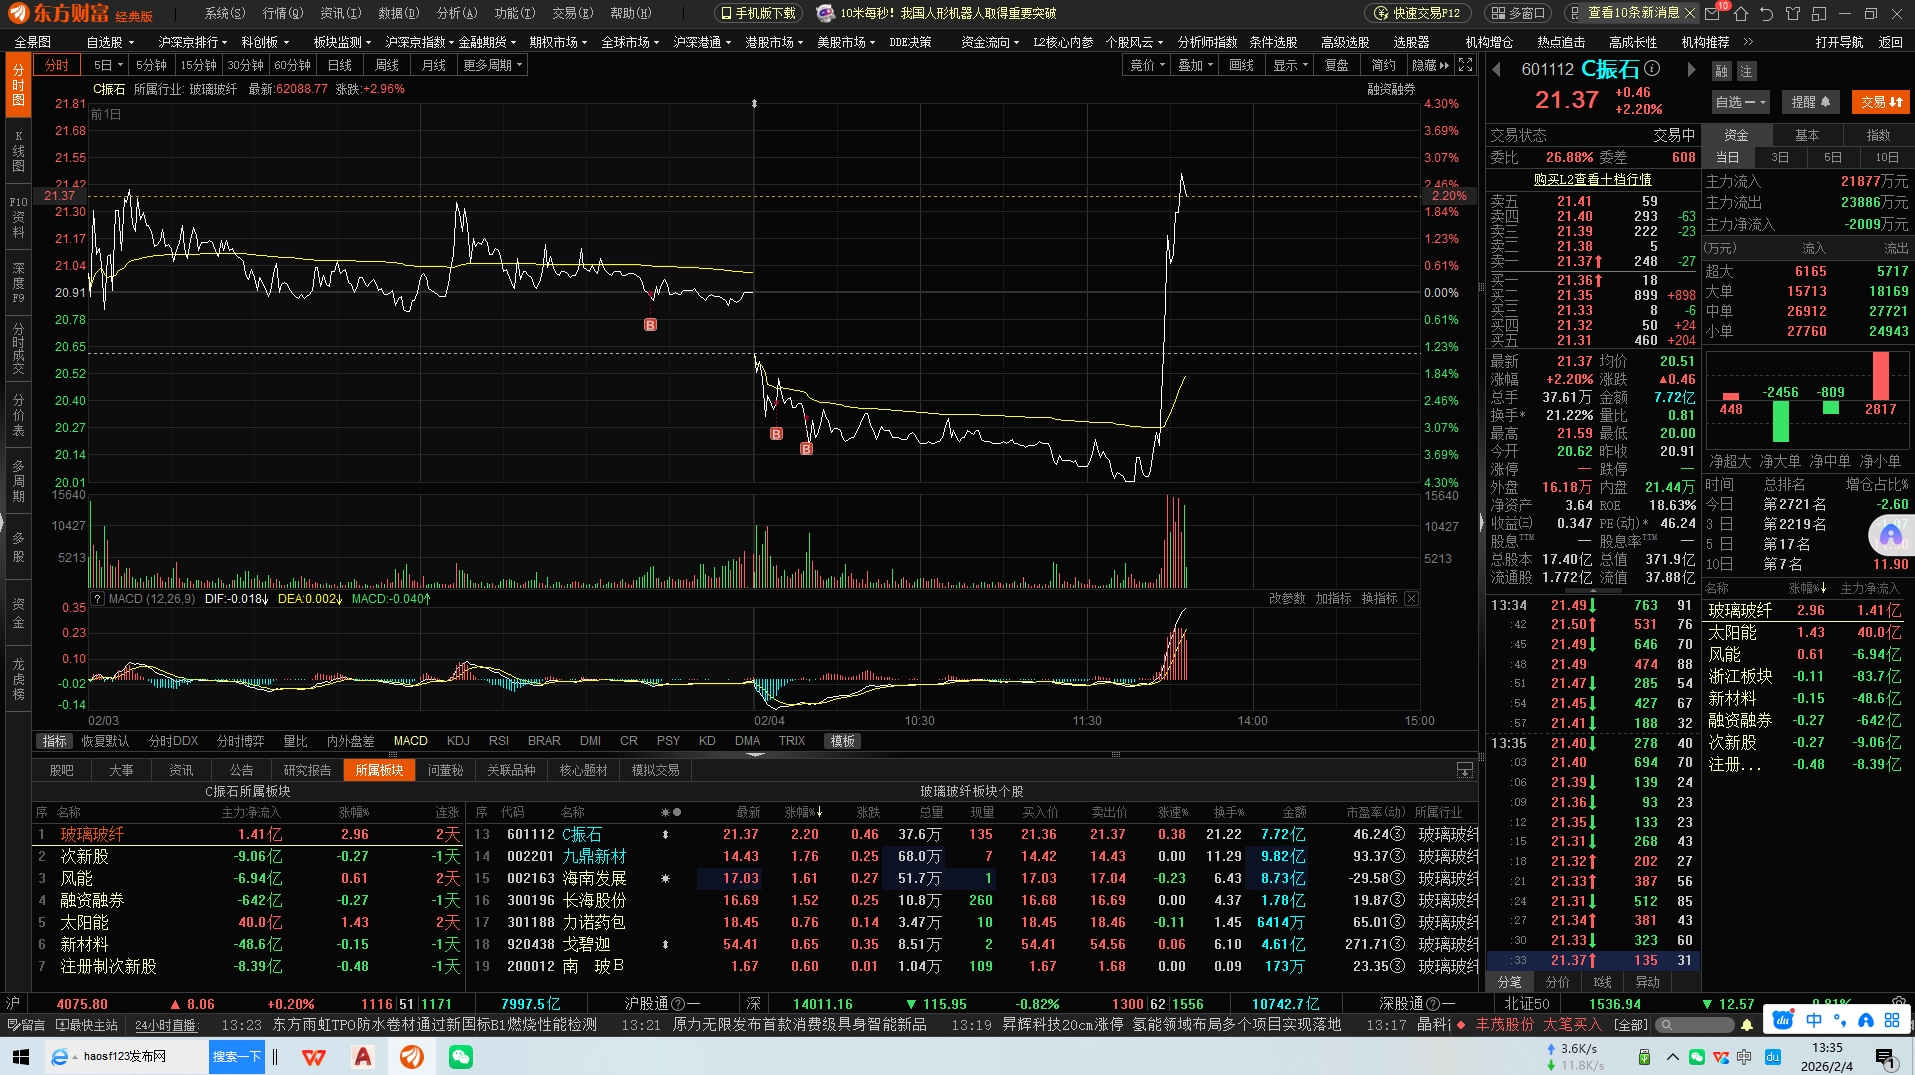Screen dimensions: 1915x1075
Task: Set a price alert with 提醒
Action: point(1810,102)
